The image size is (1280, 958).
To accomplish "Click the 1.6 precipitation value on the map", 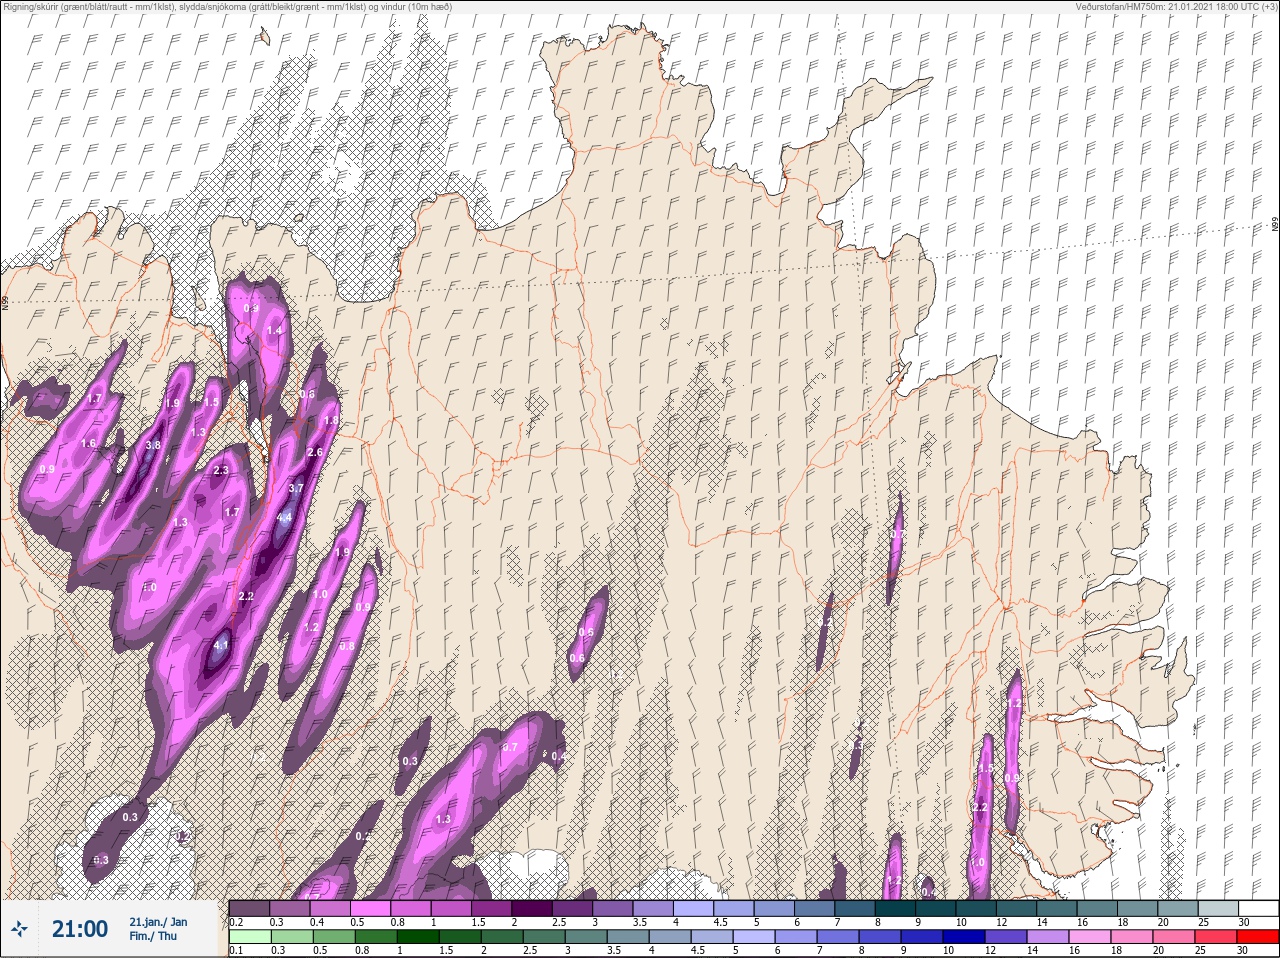I will click(88, 443).
